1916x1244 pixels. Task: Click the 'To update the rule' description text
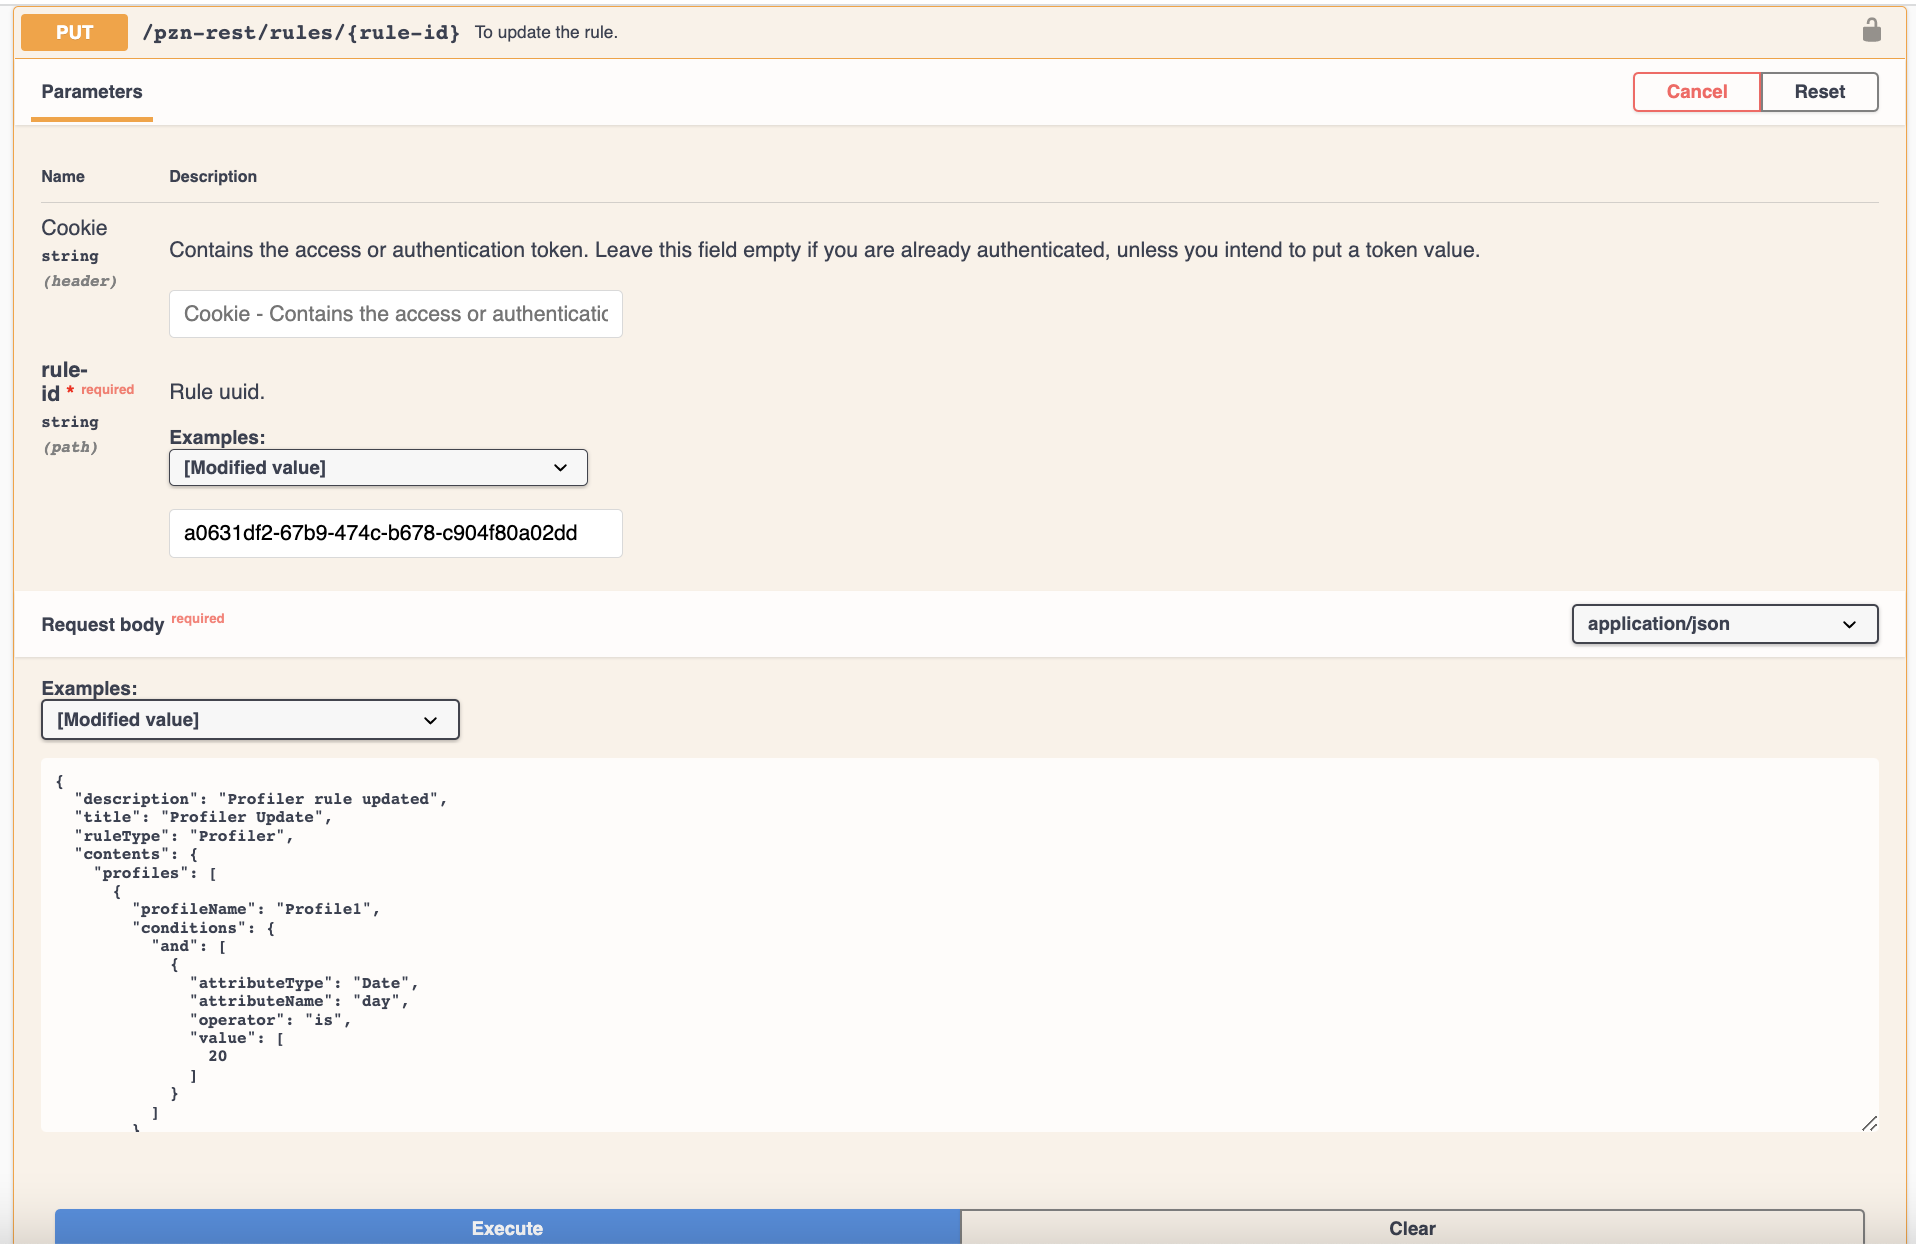pyautogui.click(x=545, y=31)
